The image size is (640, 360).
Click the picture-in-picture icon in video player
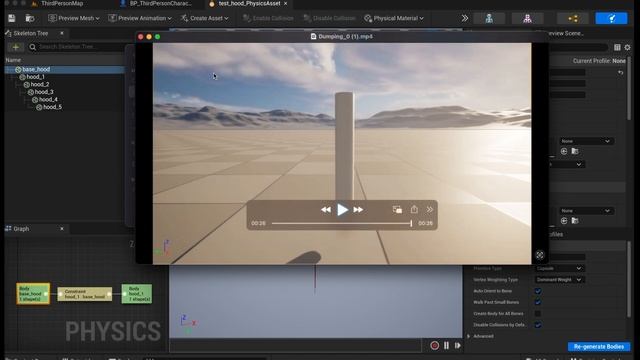[397, 209]
